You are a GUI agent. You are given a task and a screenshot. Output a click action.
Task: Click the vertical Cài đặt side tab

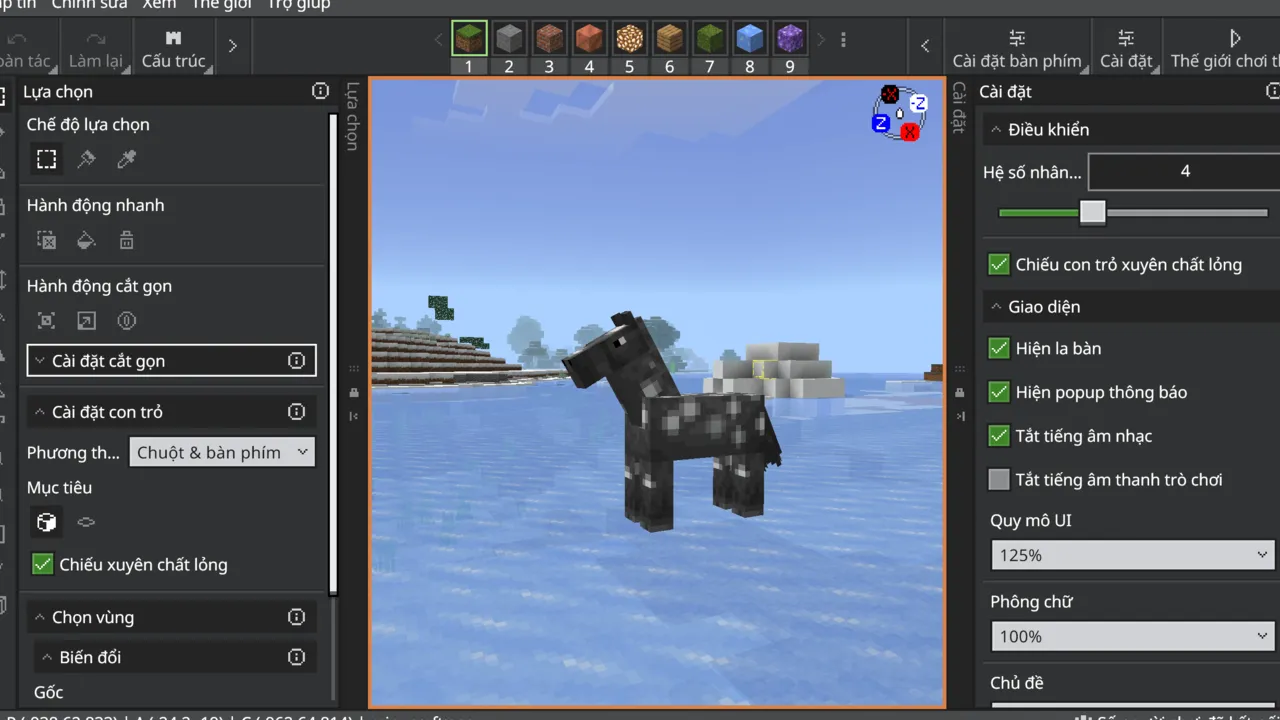(958, 108)
